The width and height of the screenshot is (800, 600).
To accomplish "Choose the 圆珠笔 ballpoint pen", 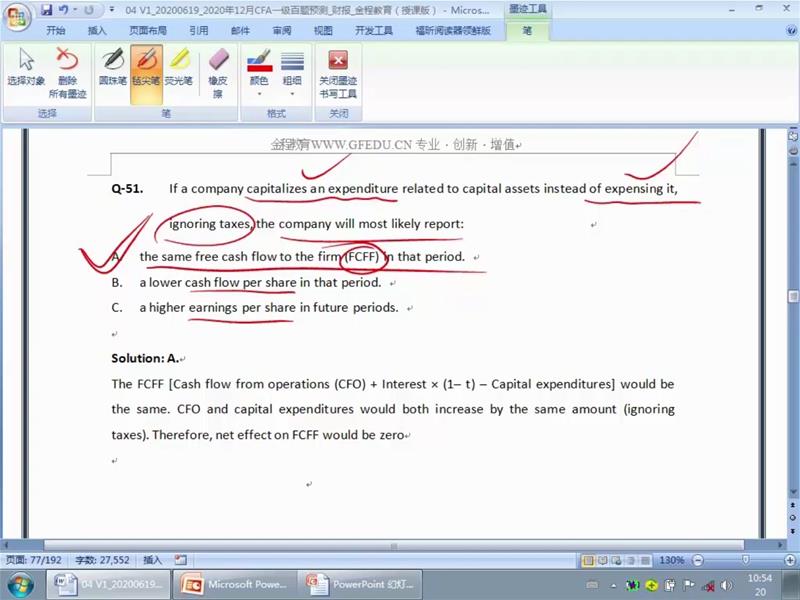I will coord(113,66).
